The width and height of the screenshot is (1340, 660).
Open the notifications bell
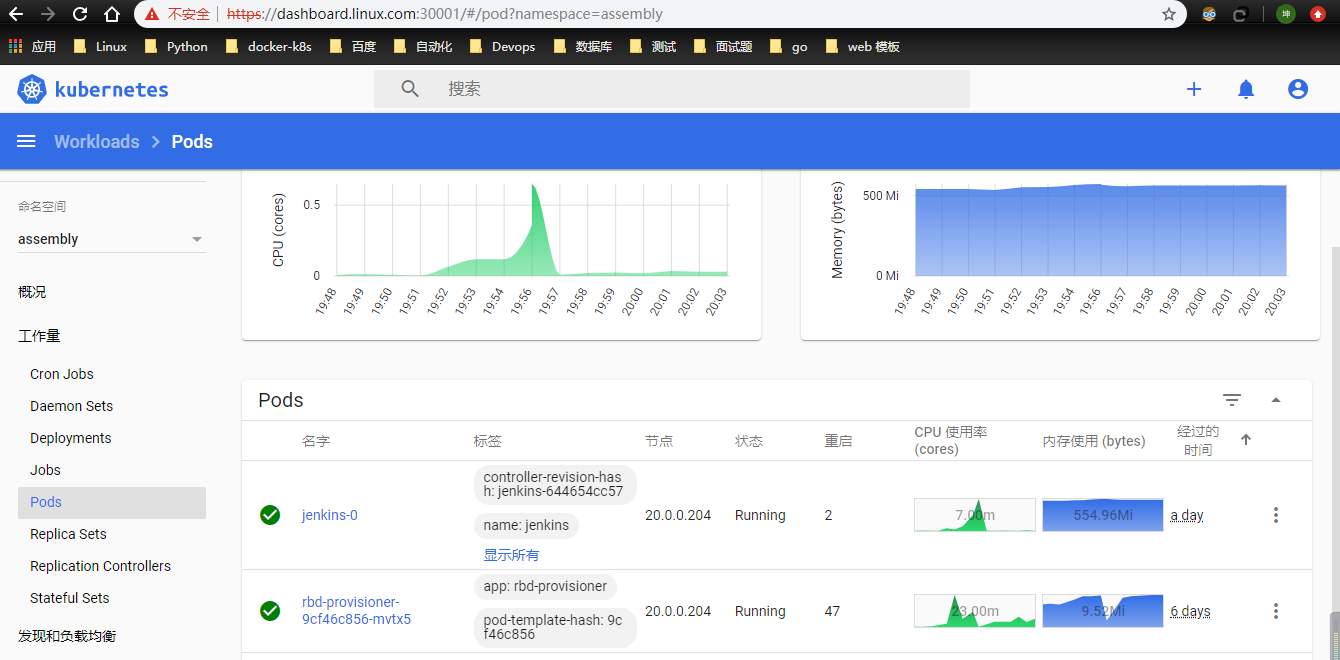(x=1245, y=89)
